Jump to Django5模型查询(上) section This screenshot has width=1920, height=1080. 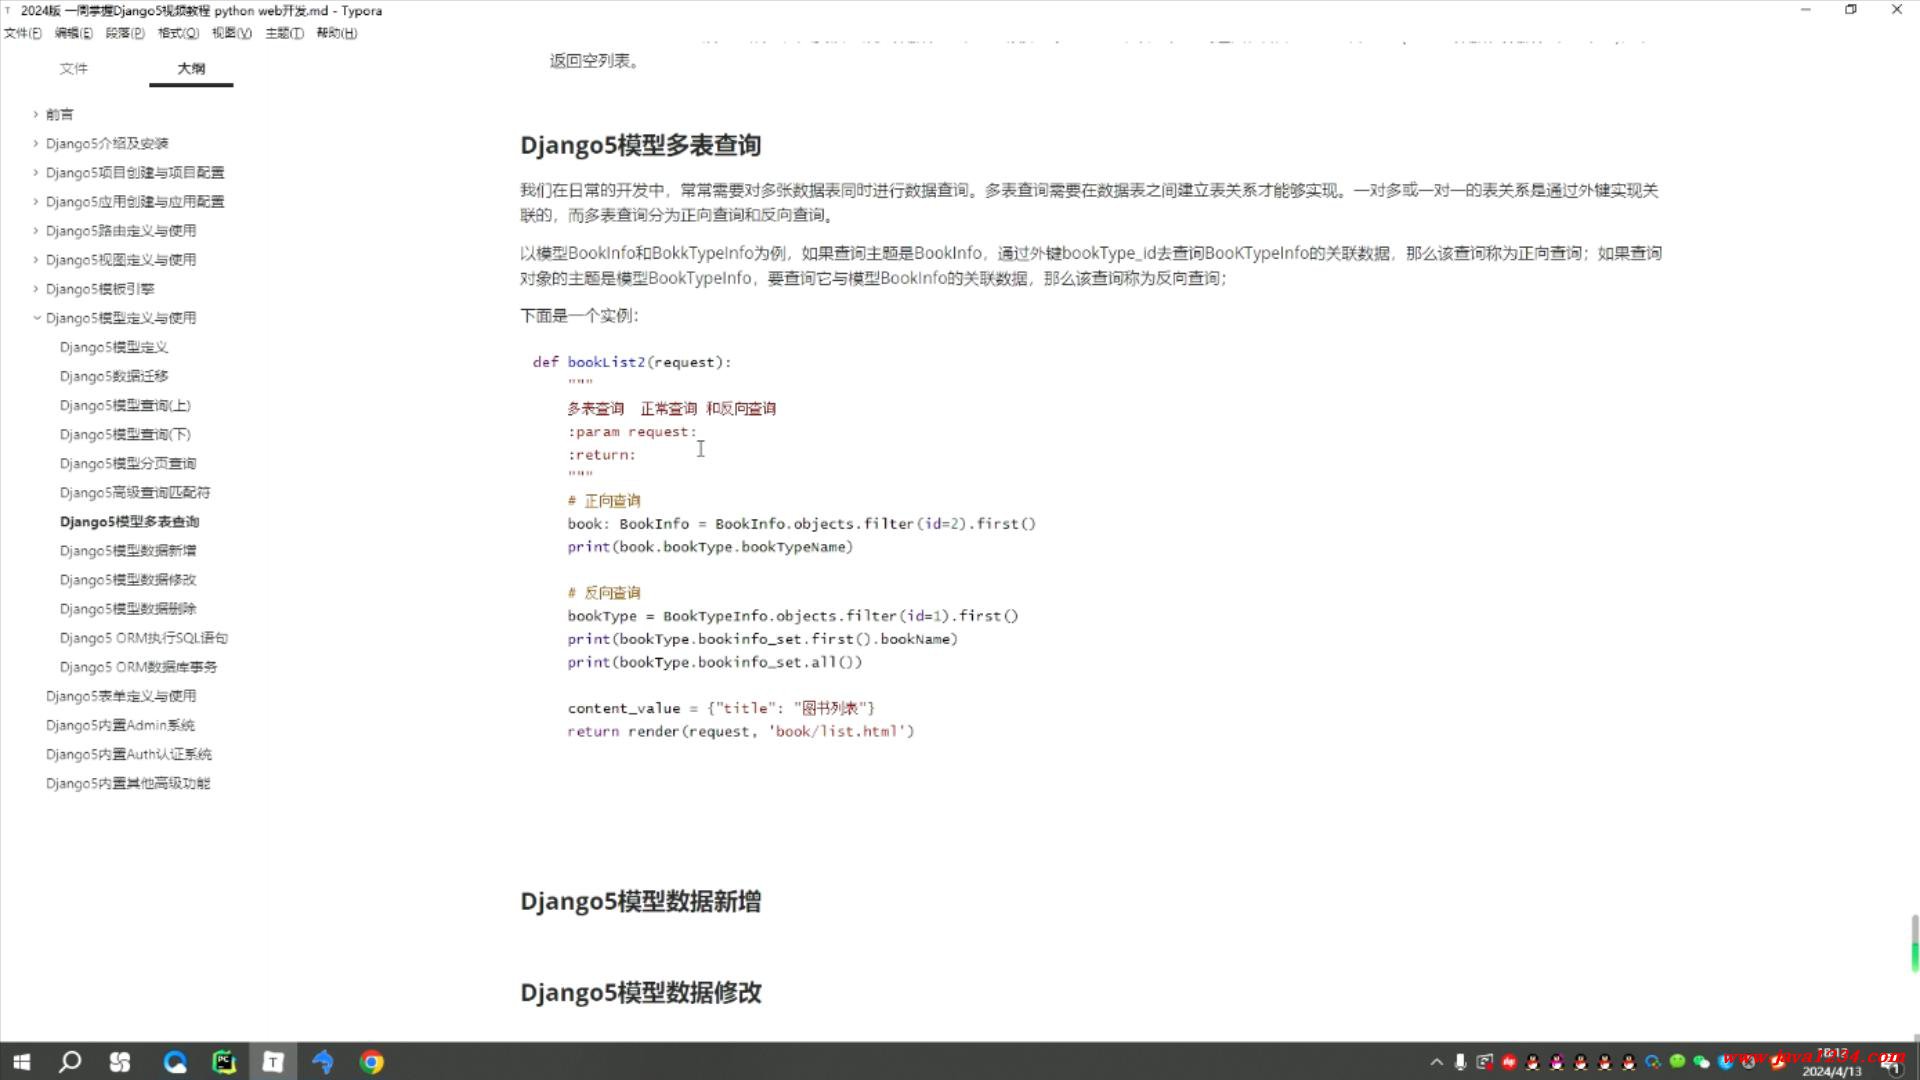[125, 405]
